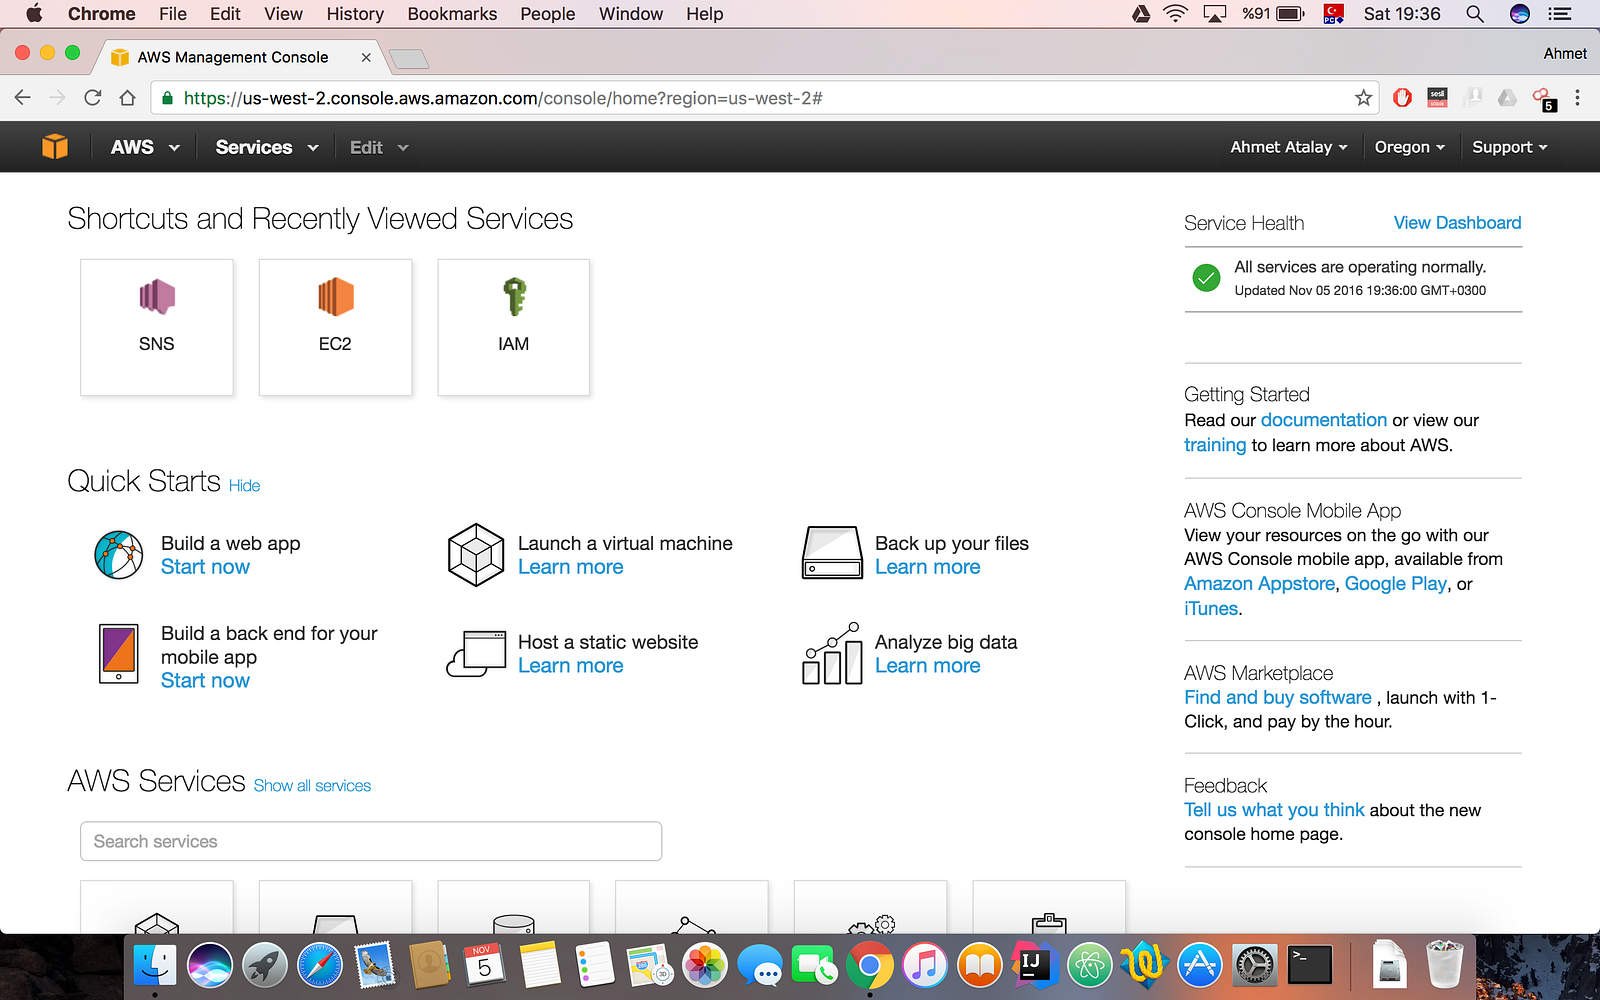1600x1000 pixels.
Task: Open the training link
Action: click(x=1215, y=445)
